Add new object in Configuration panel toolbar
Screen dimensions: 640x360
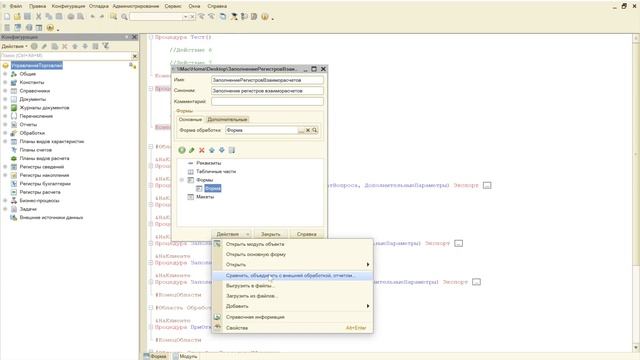pos(34,47)
